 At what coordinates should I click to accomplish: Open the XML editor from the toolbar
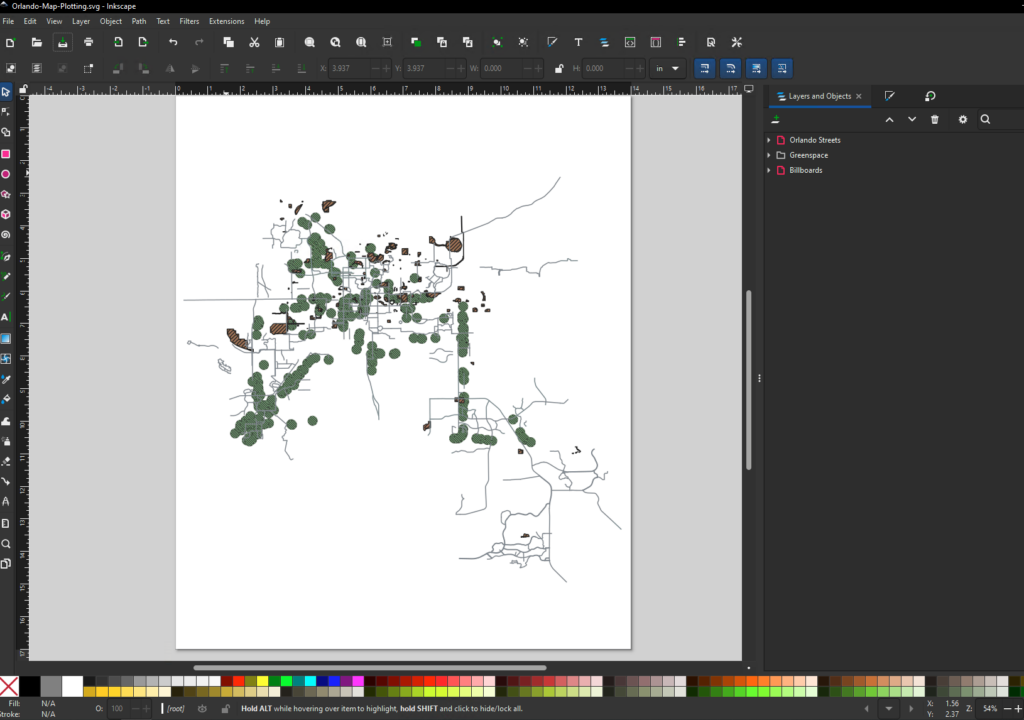[x=629, y=43]
